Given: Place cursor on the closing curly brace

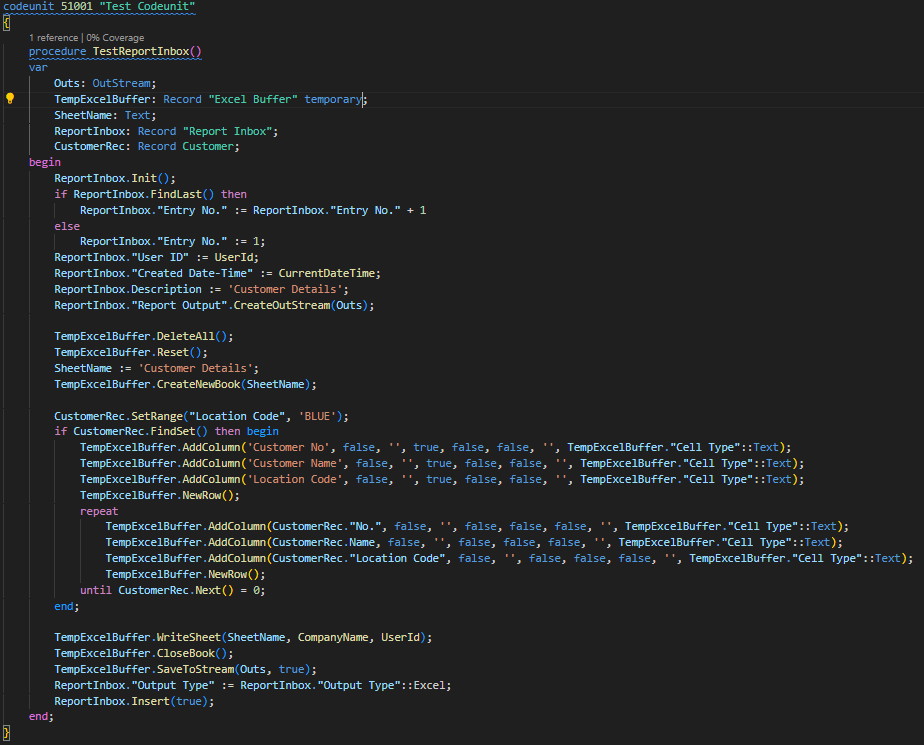Looking at the screenshot, I should 6,733.
